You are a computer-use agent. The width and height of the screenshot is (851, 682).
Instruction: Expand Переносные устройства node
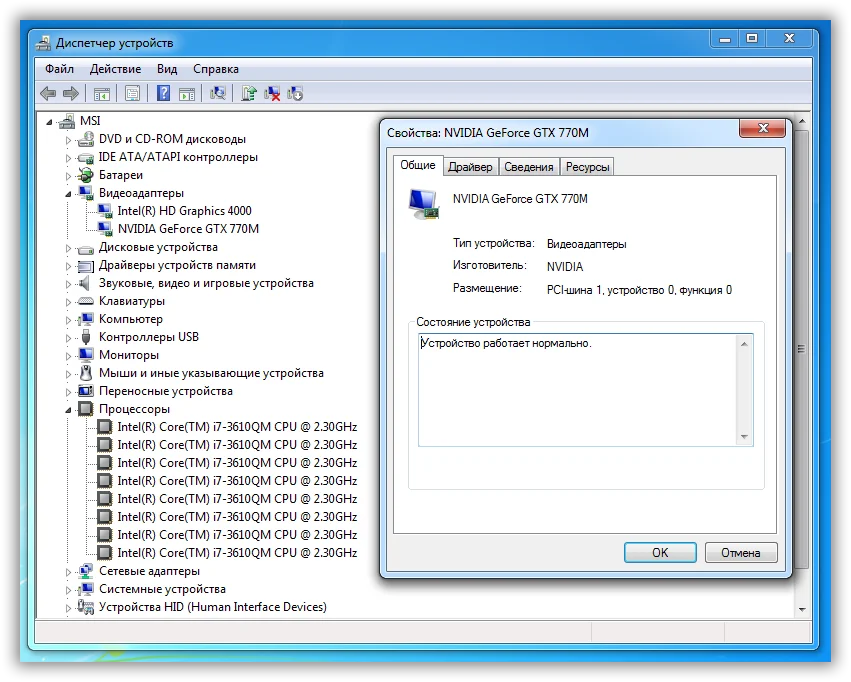click(68, 392)
